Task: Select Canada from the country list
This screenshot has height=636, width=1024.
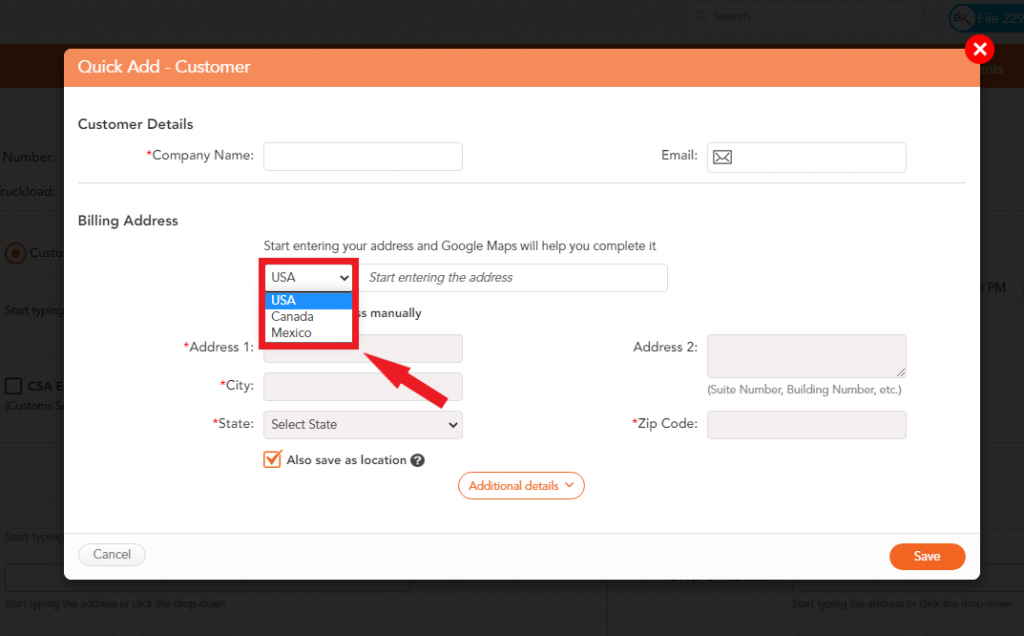Action: click(x=308, y=317)
